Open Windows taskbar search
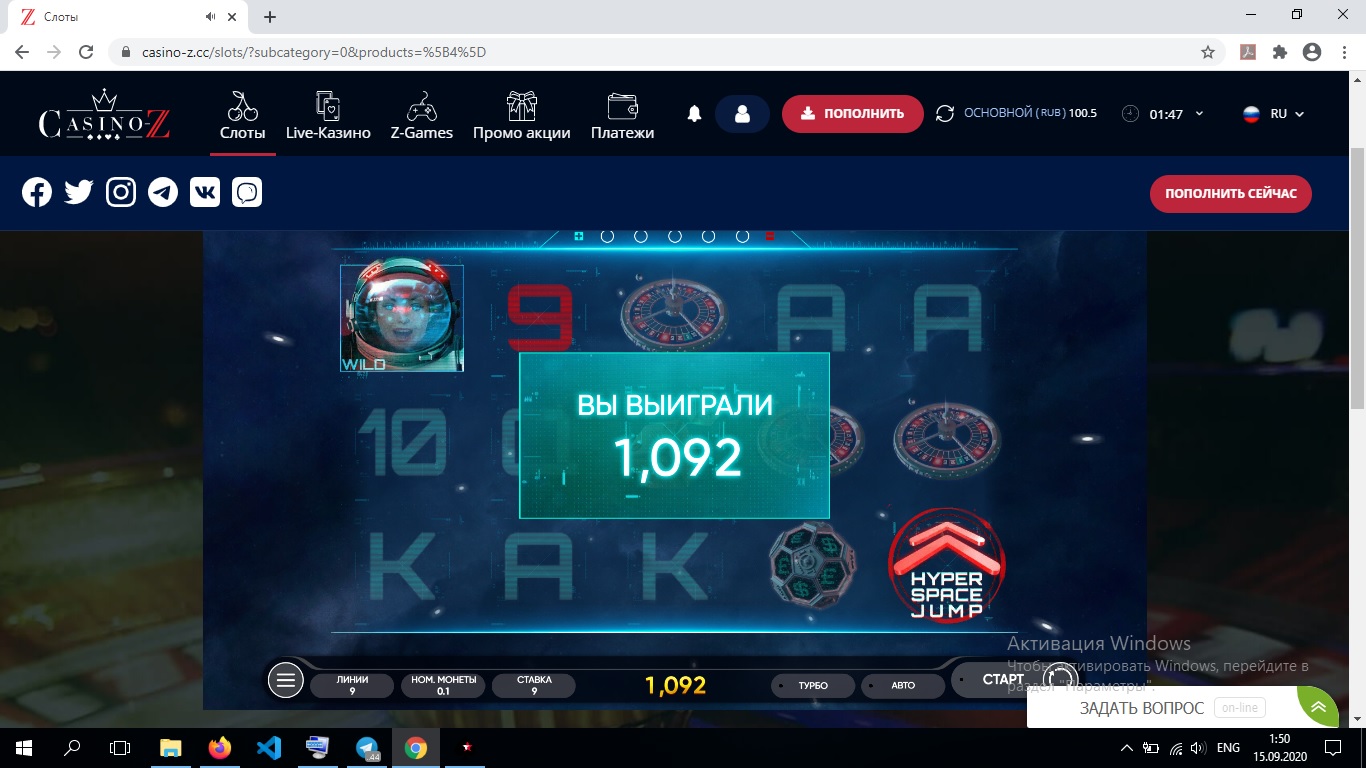Viewport: 1366px width, 768px height. [72, 747]
